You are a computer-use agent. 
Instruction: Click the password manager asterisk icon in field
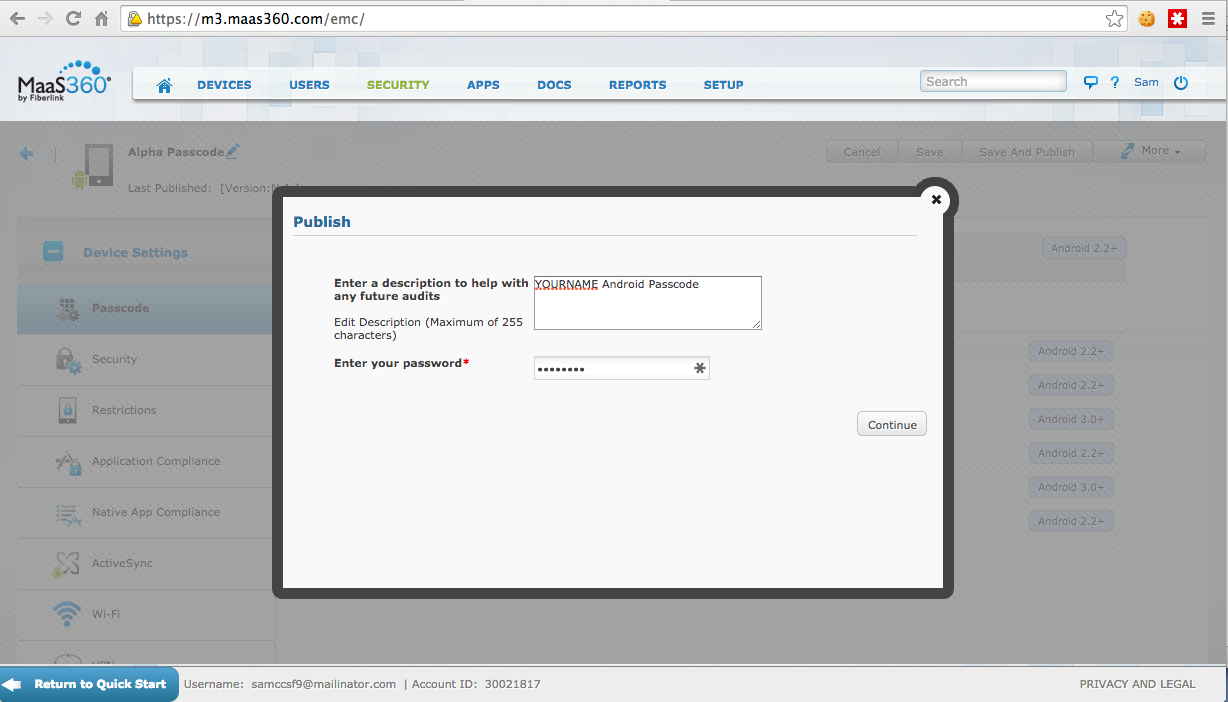click(699, 368)
